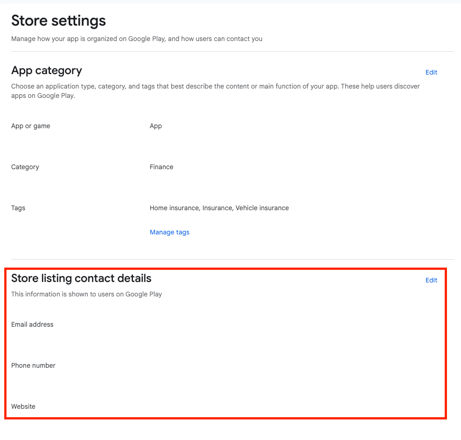461x440 pixels.
Task: Click 'This information is shown to users' text
Action: [87, 294]
